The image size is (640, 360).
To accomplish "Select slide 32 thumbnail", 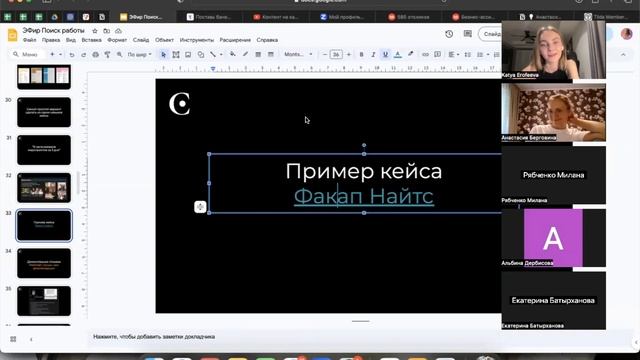I will click(44, 188).
